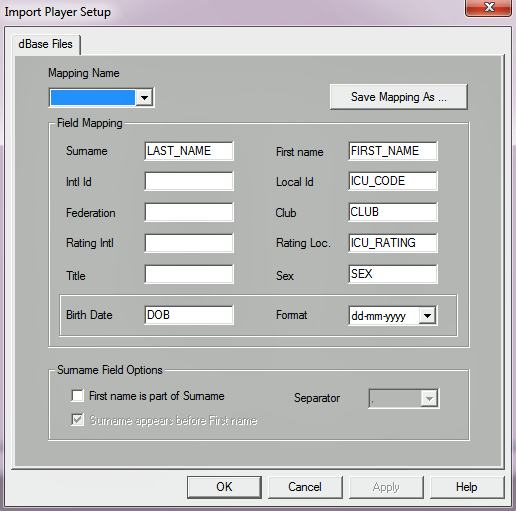Expand the Mapping Name dropdown arrow

[x=144, y=98]
